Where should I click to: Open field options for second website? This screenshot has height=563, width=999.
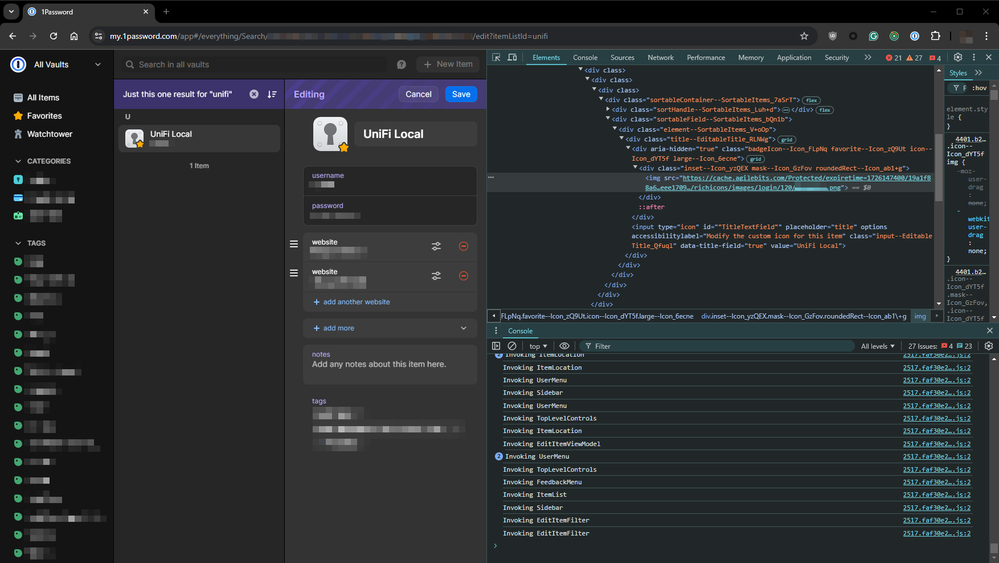(436, 276)
